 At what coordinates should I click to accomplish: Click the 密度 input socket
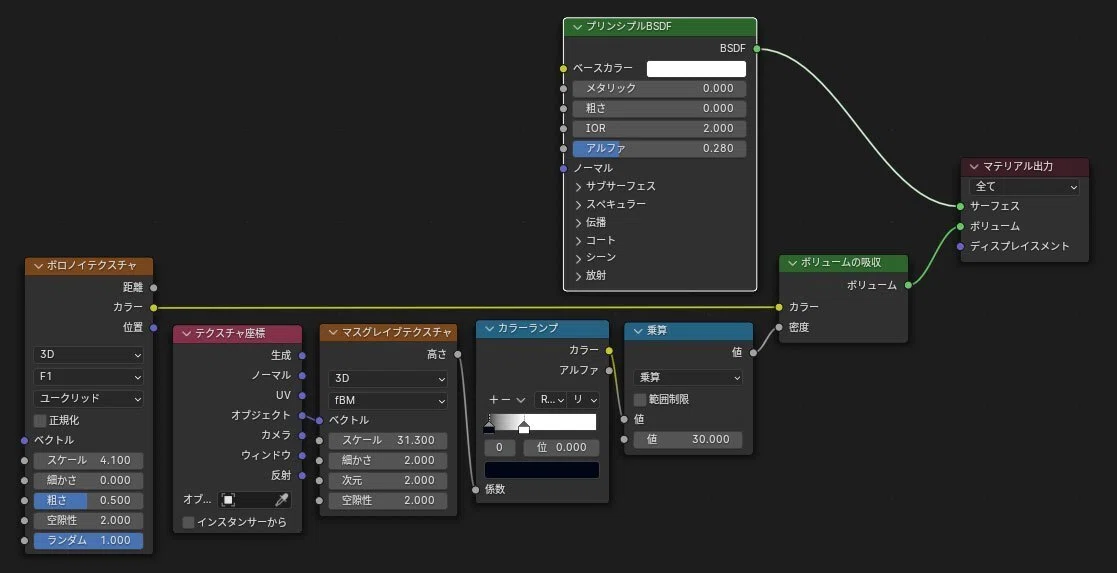[x=779, y=327]
